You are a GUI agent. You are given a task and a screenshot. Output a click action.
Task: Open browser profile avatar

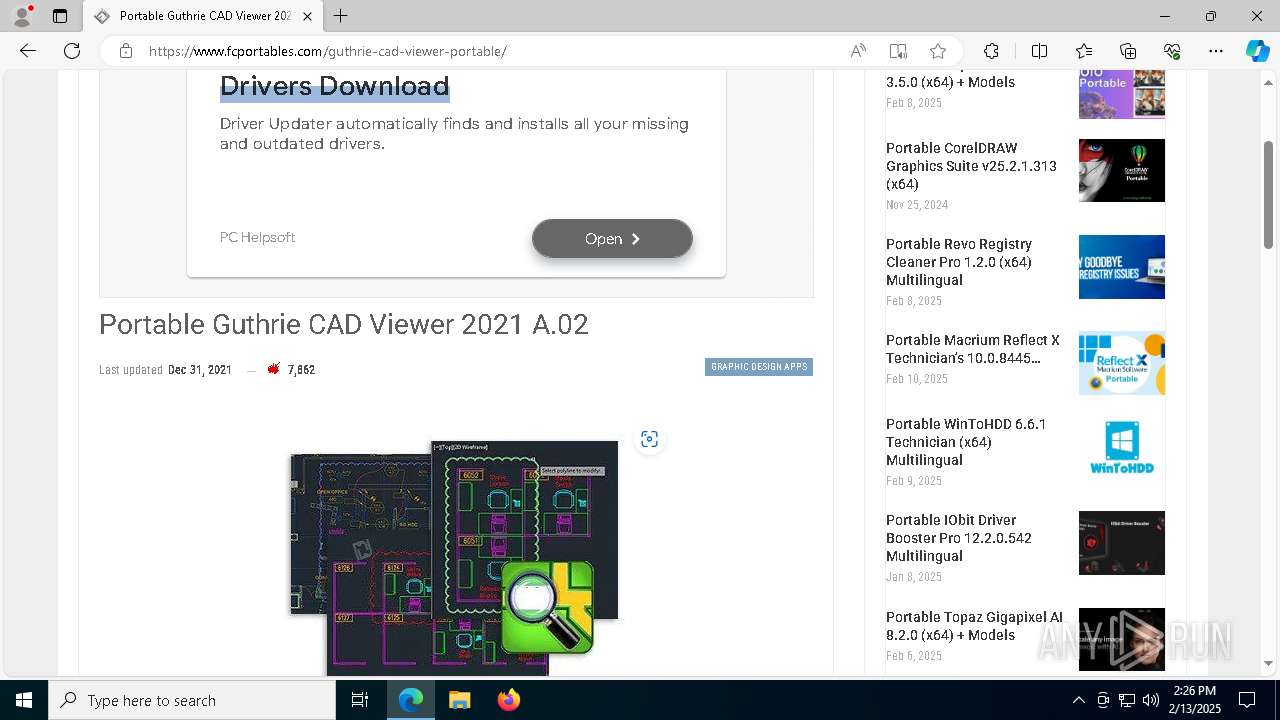(x=22, y=16)
